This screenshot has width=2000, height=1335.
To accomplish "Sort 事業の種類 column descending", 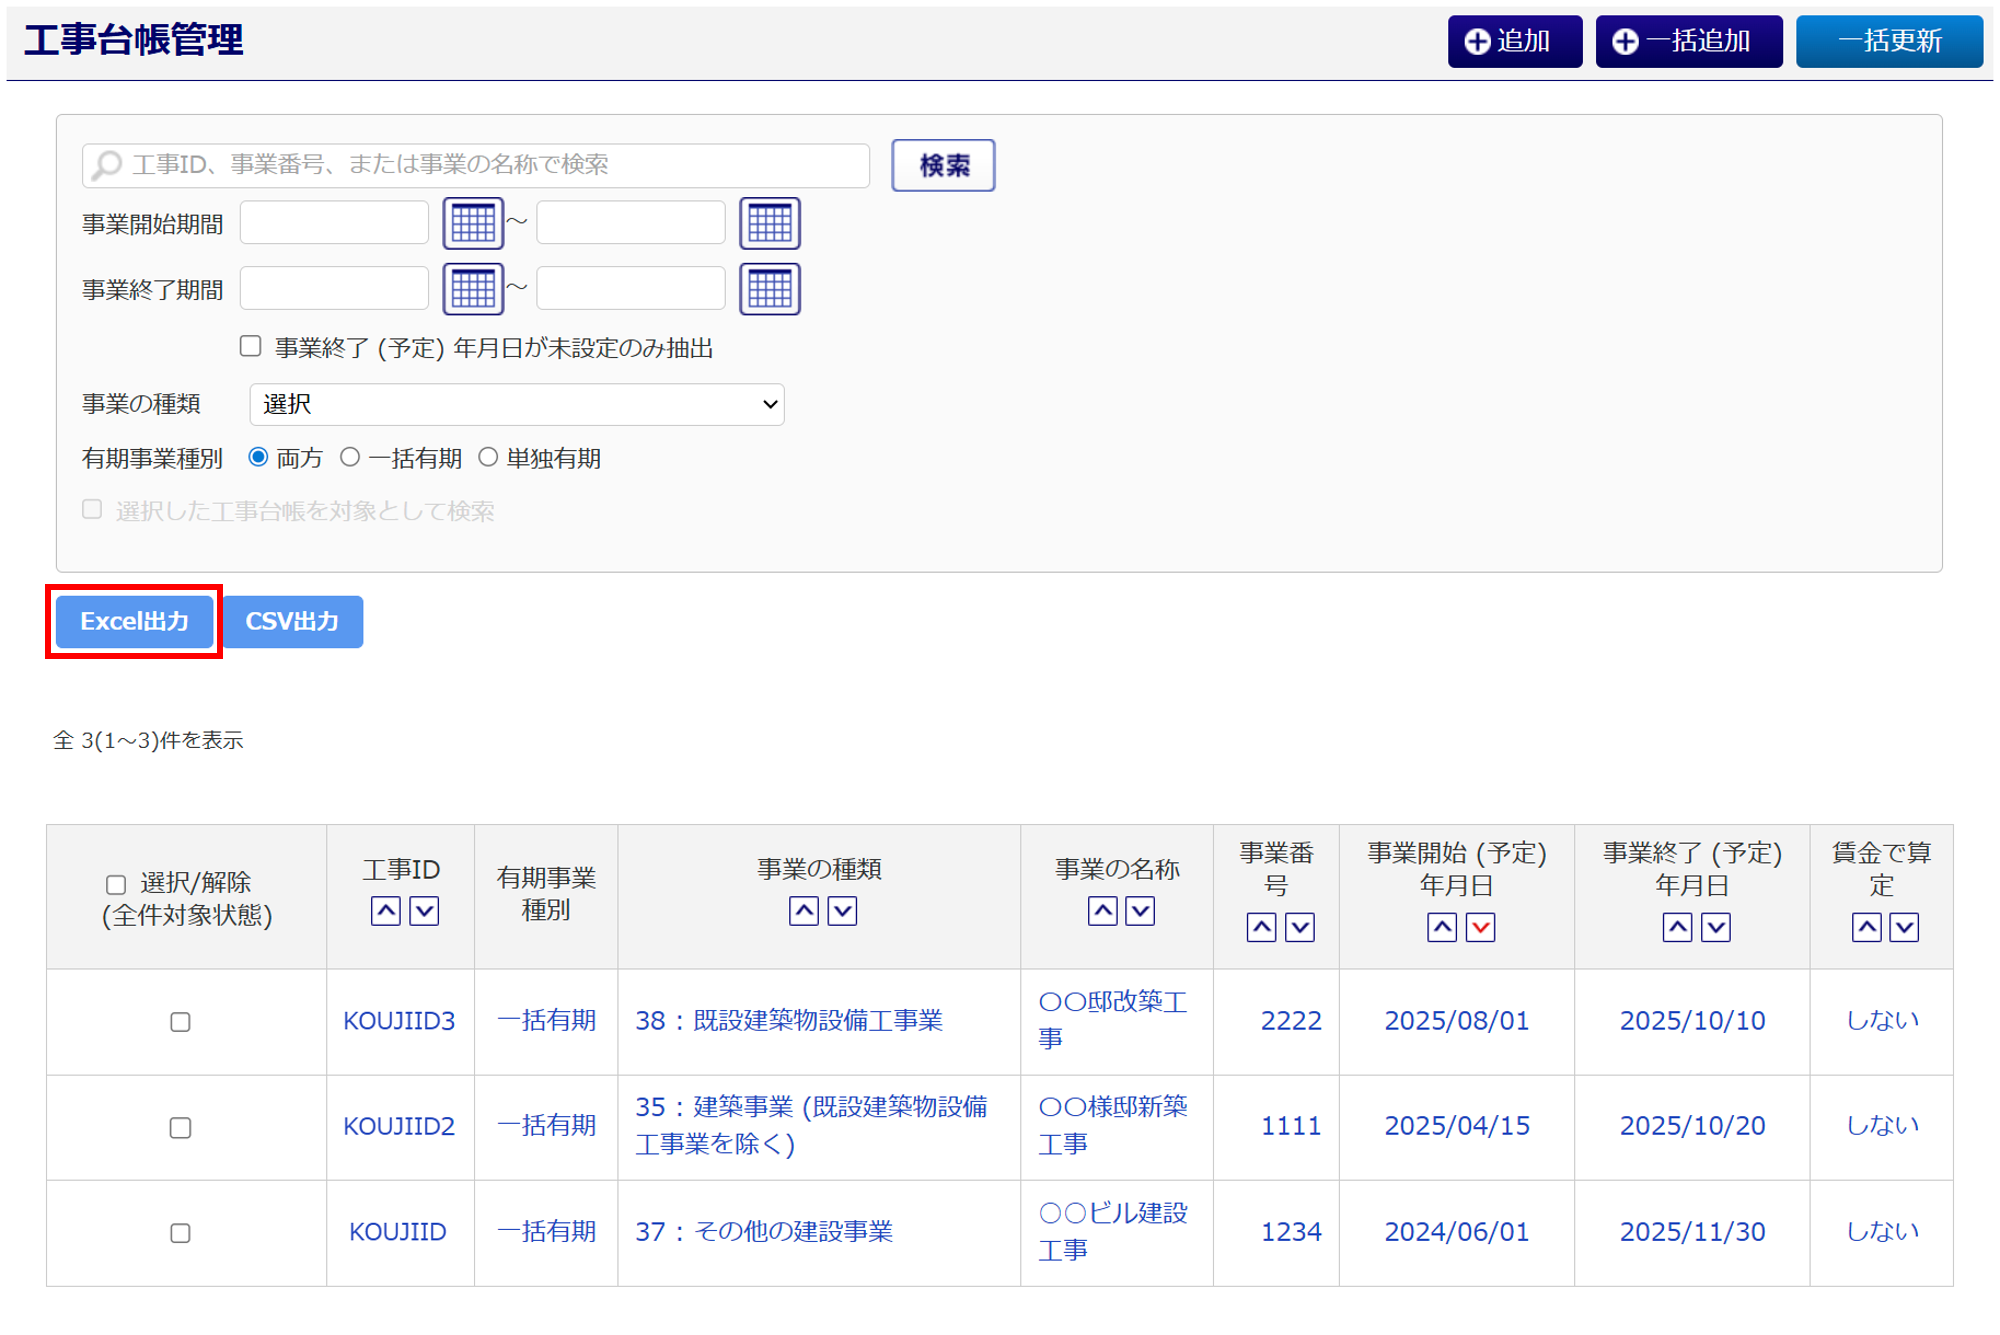I will pos(842,911).
